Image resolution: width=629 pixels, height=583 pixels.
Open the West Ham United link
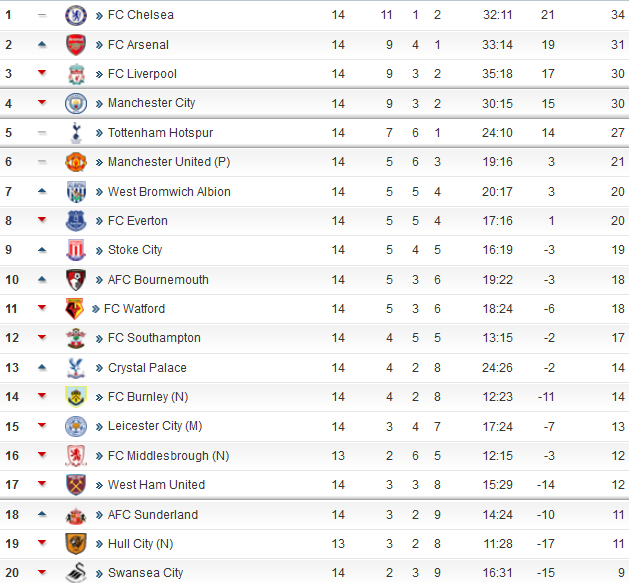(x=156, y=485)
